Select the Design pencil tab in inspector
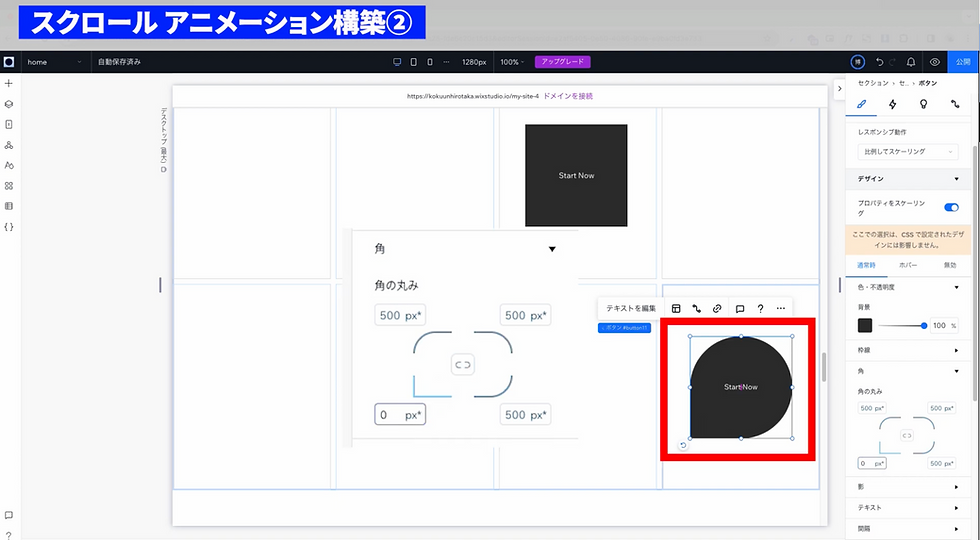The height and width of the screenshot is (540, 980). pos(861,104)
